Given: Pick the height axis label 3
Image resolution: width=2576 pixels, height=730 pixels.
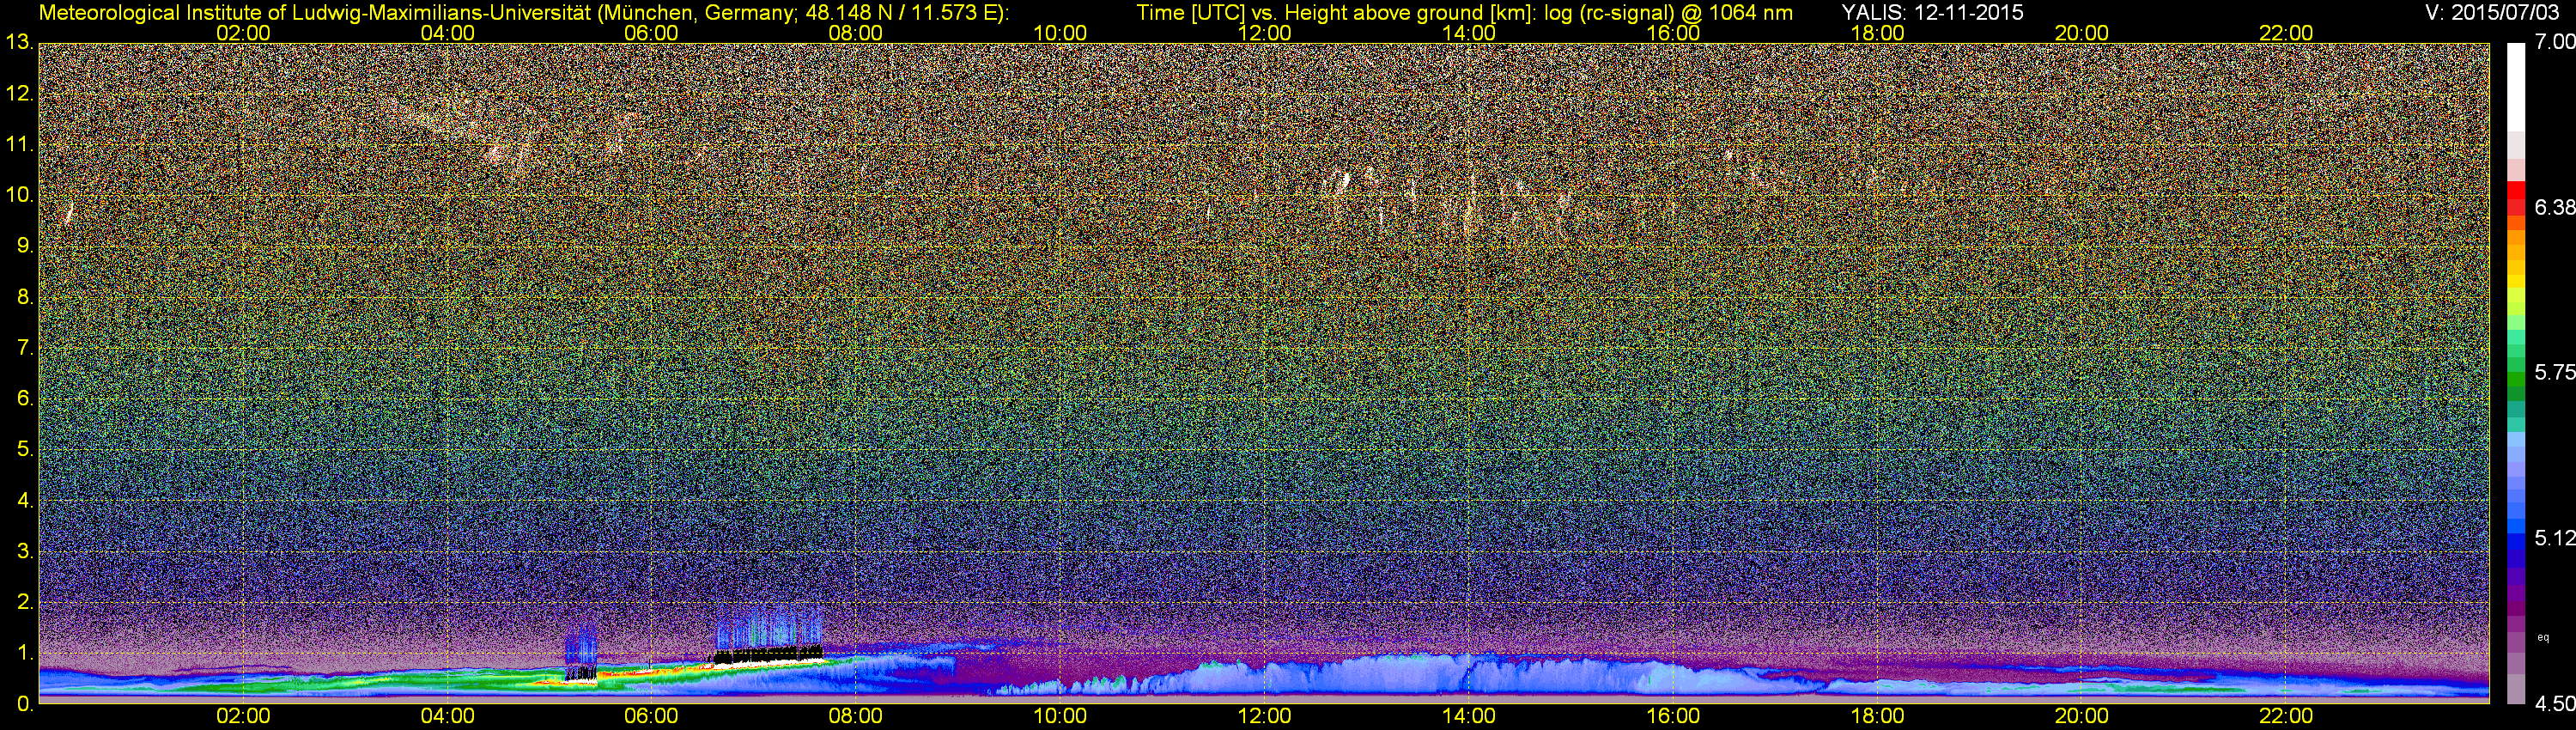Looking at the screenshot, I should tap(25, 551).
